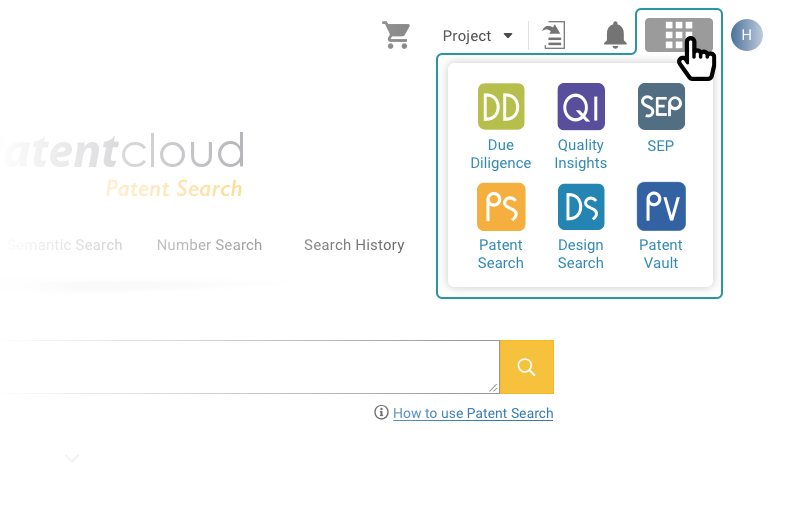Launch the Quality Insights app icon

[581, 107]
